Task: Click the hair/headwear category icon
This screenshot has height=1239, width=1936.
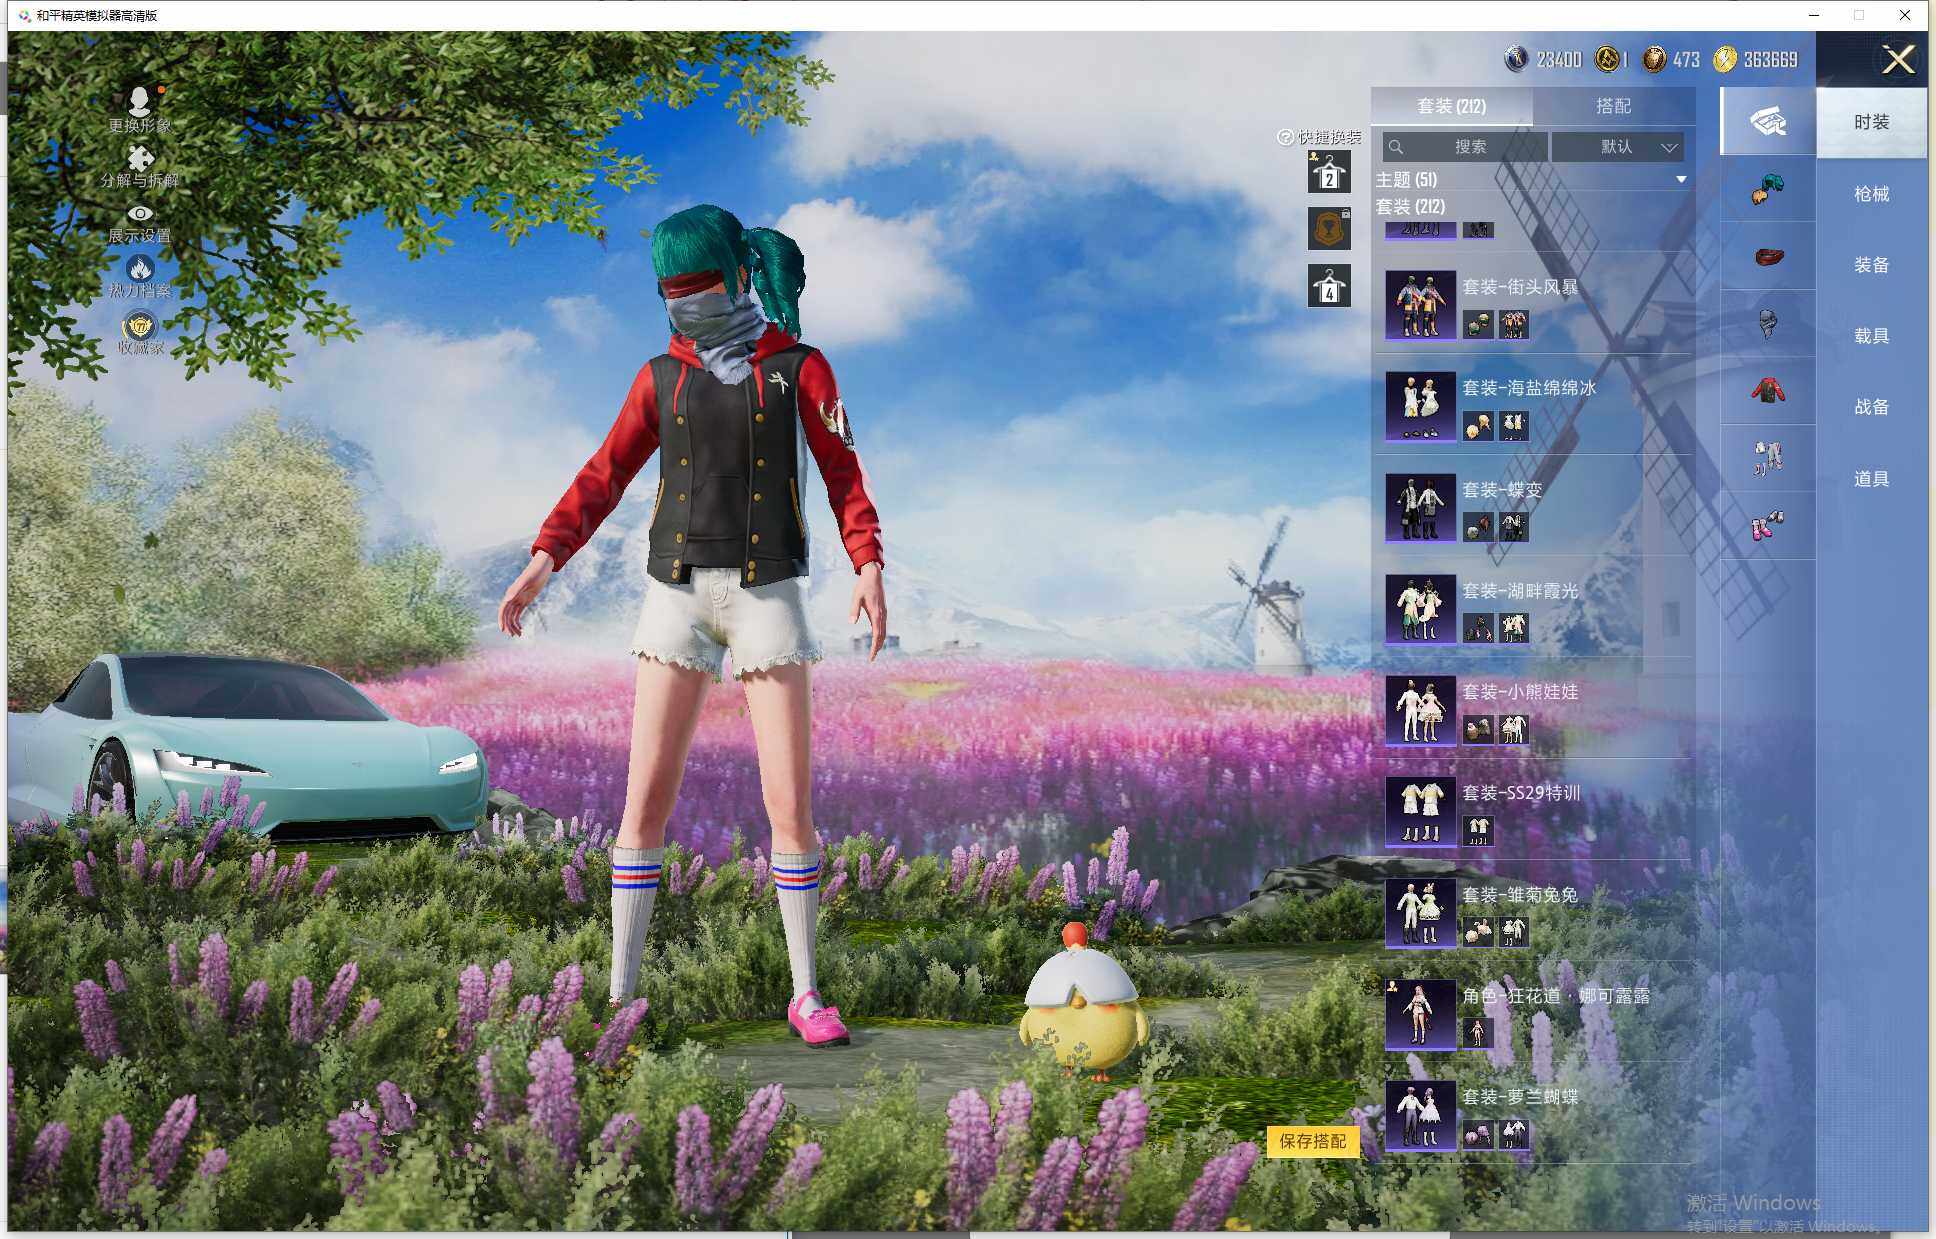Action: click(x=1767, y=189)
